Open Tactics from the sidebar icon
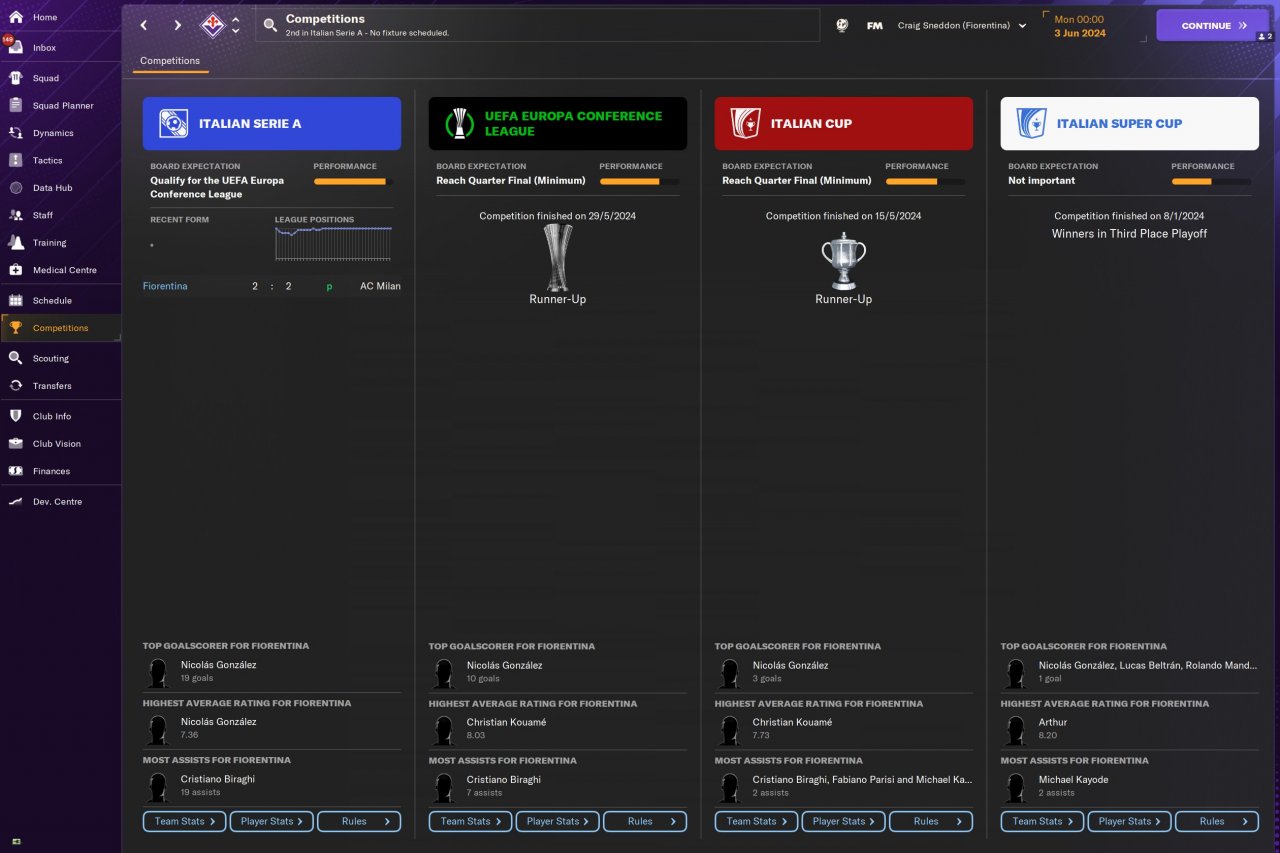The image size is (1280, 853). coord(15,160)
